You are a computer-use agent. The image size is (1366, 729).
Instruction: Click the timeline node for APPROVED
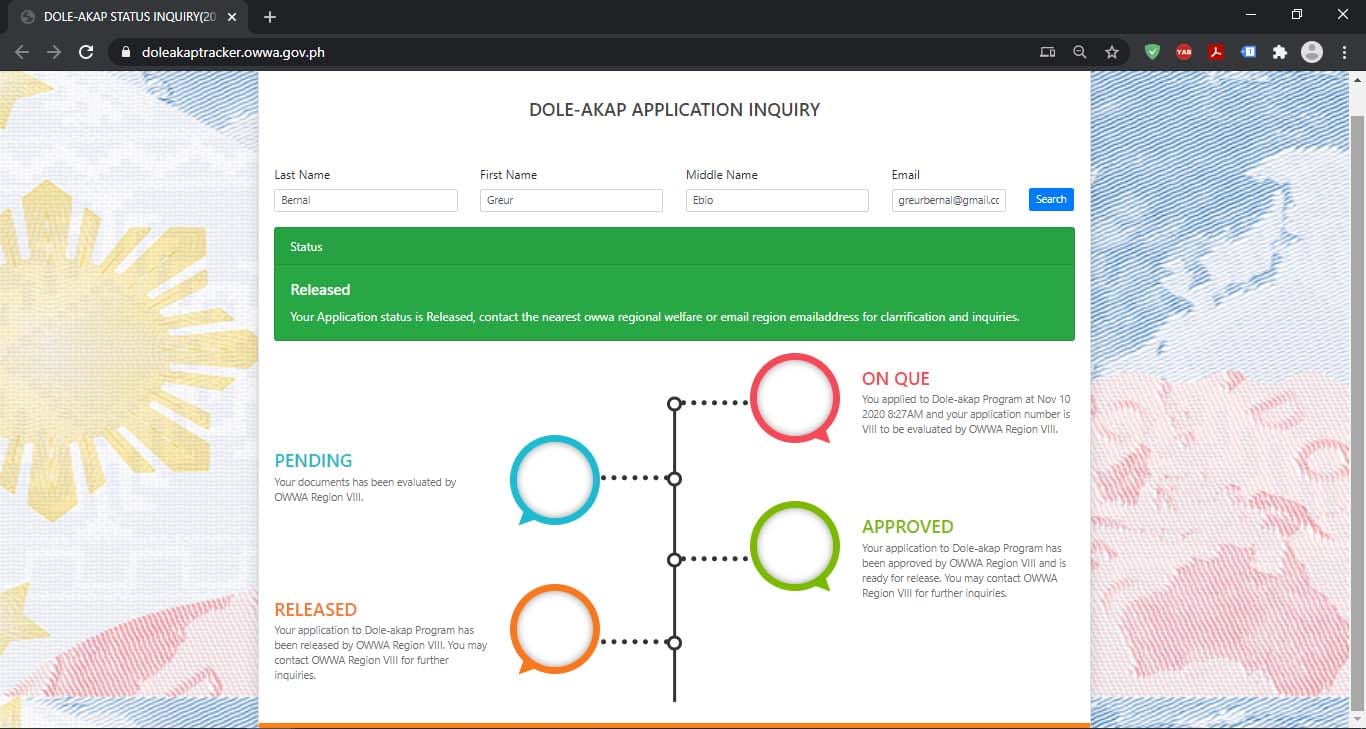point(674,559)
